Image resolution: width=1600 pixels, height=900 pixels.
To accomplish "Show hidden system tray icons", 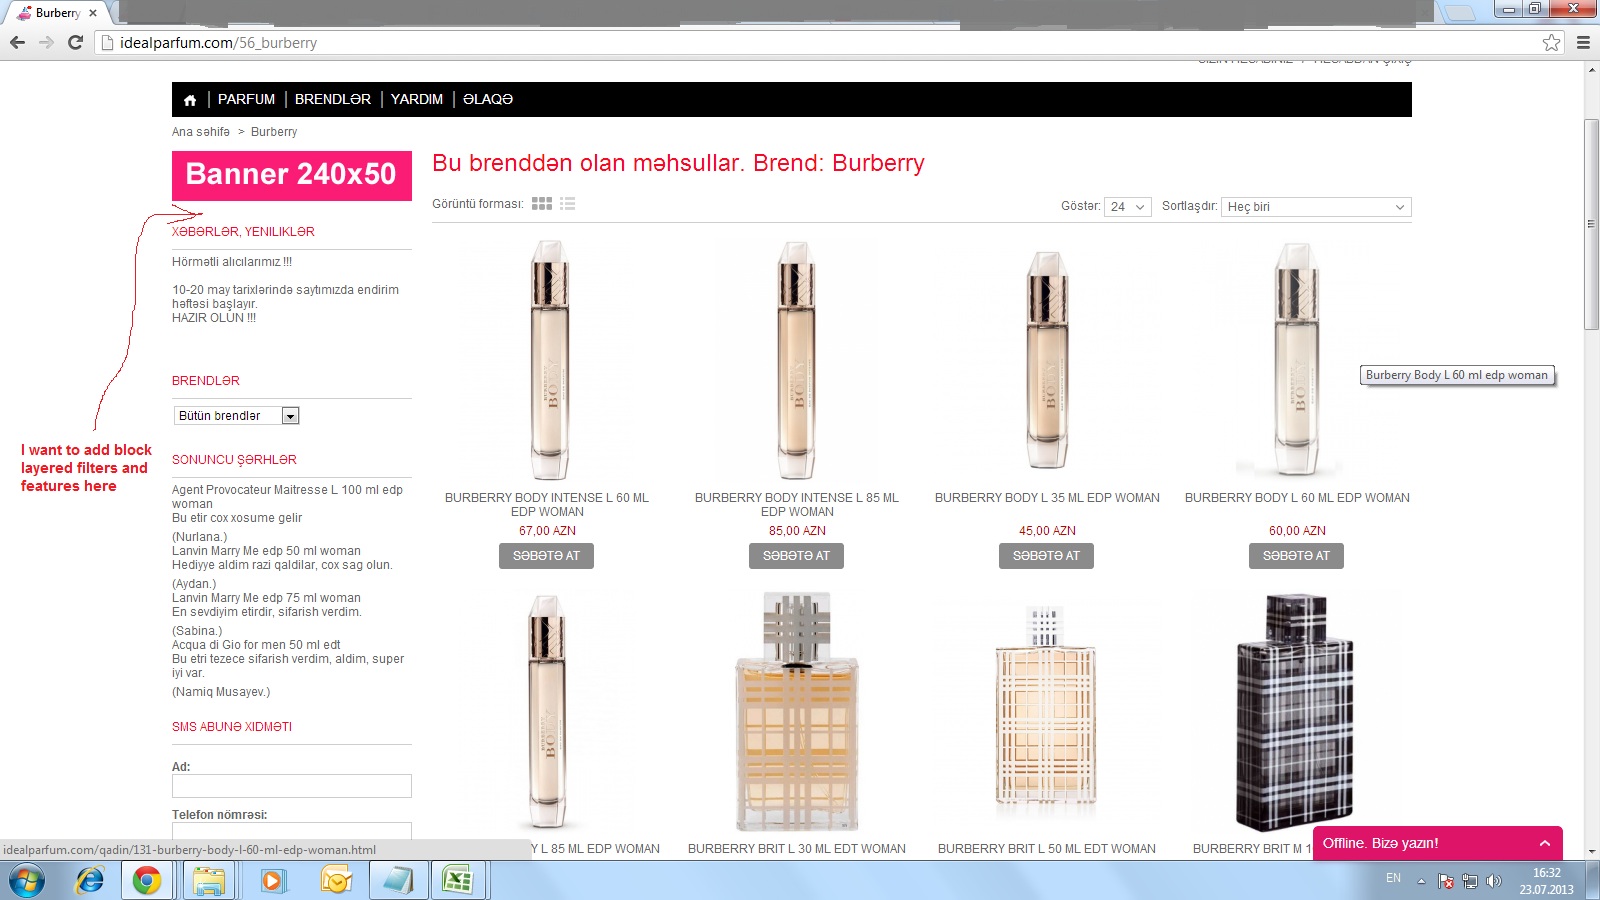I will pos(1421,881).
